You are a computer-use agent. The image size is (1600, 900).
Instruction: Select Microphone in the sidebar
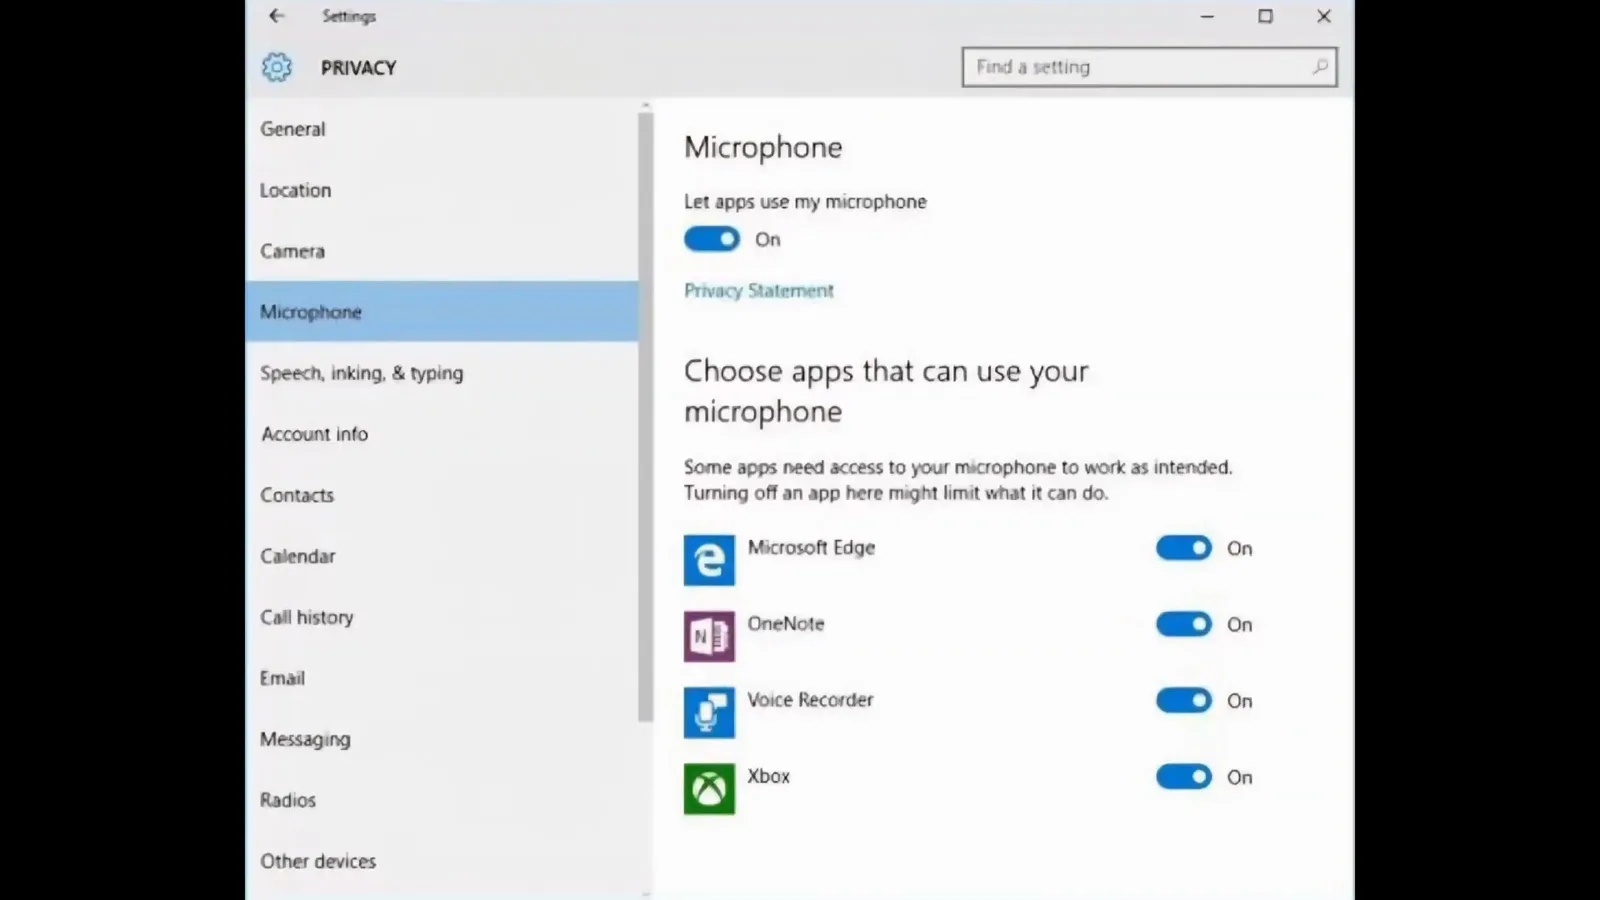tap(442, 312)
